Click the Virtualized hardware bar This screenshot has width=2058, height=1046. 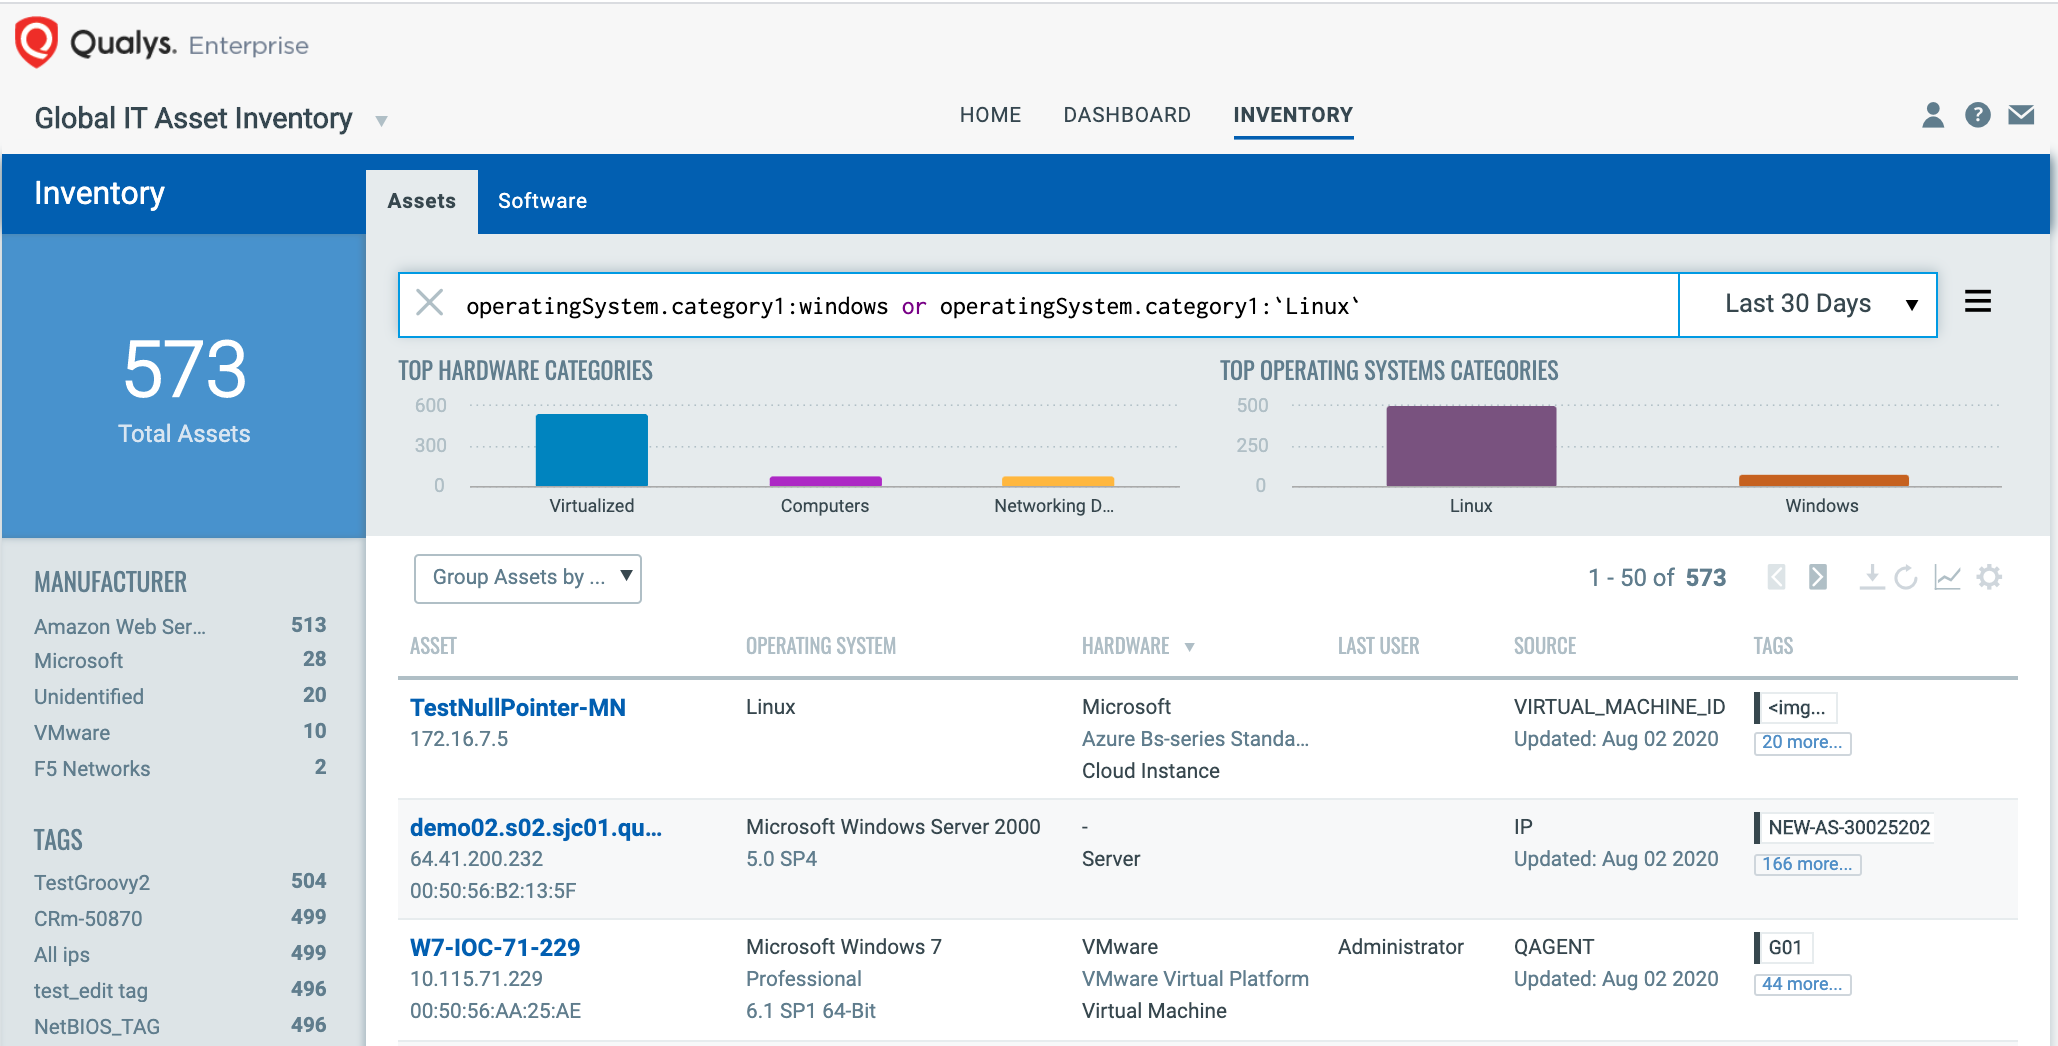pos(592,450)
